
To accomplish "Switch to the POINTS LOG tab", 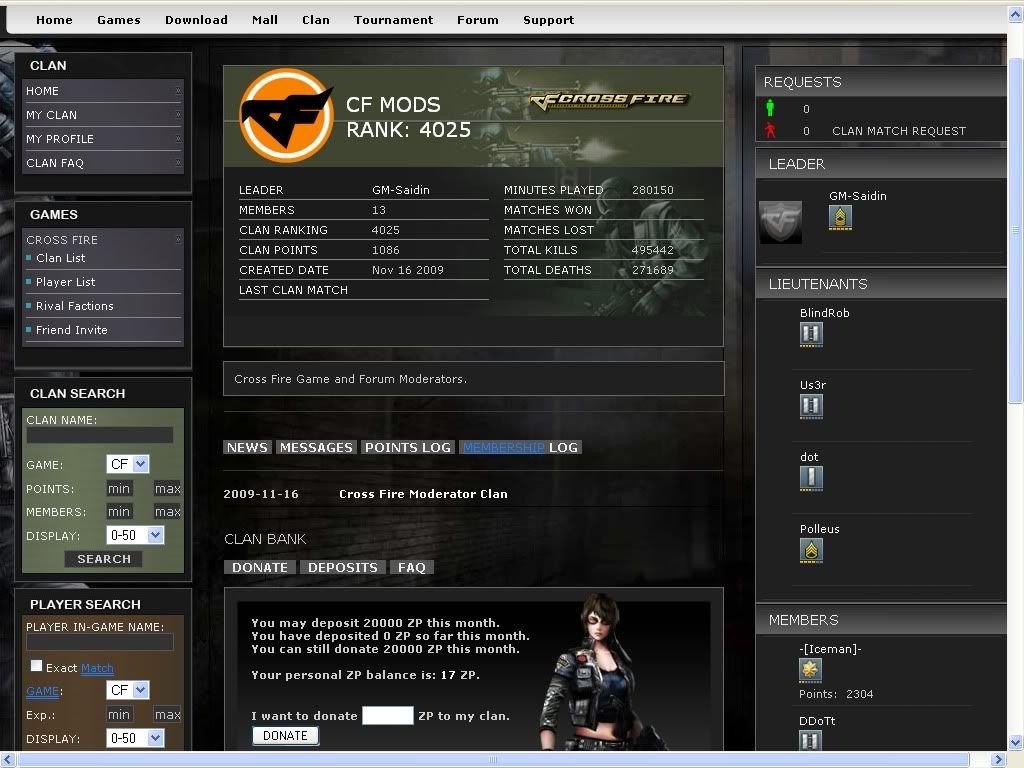I will click(x=407, y=447).
